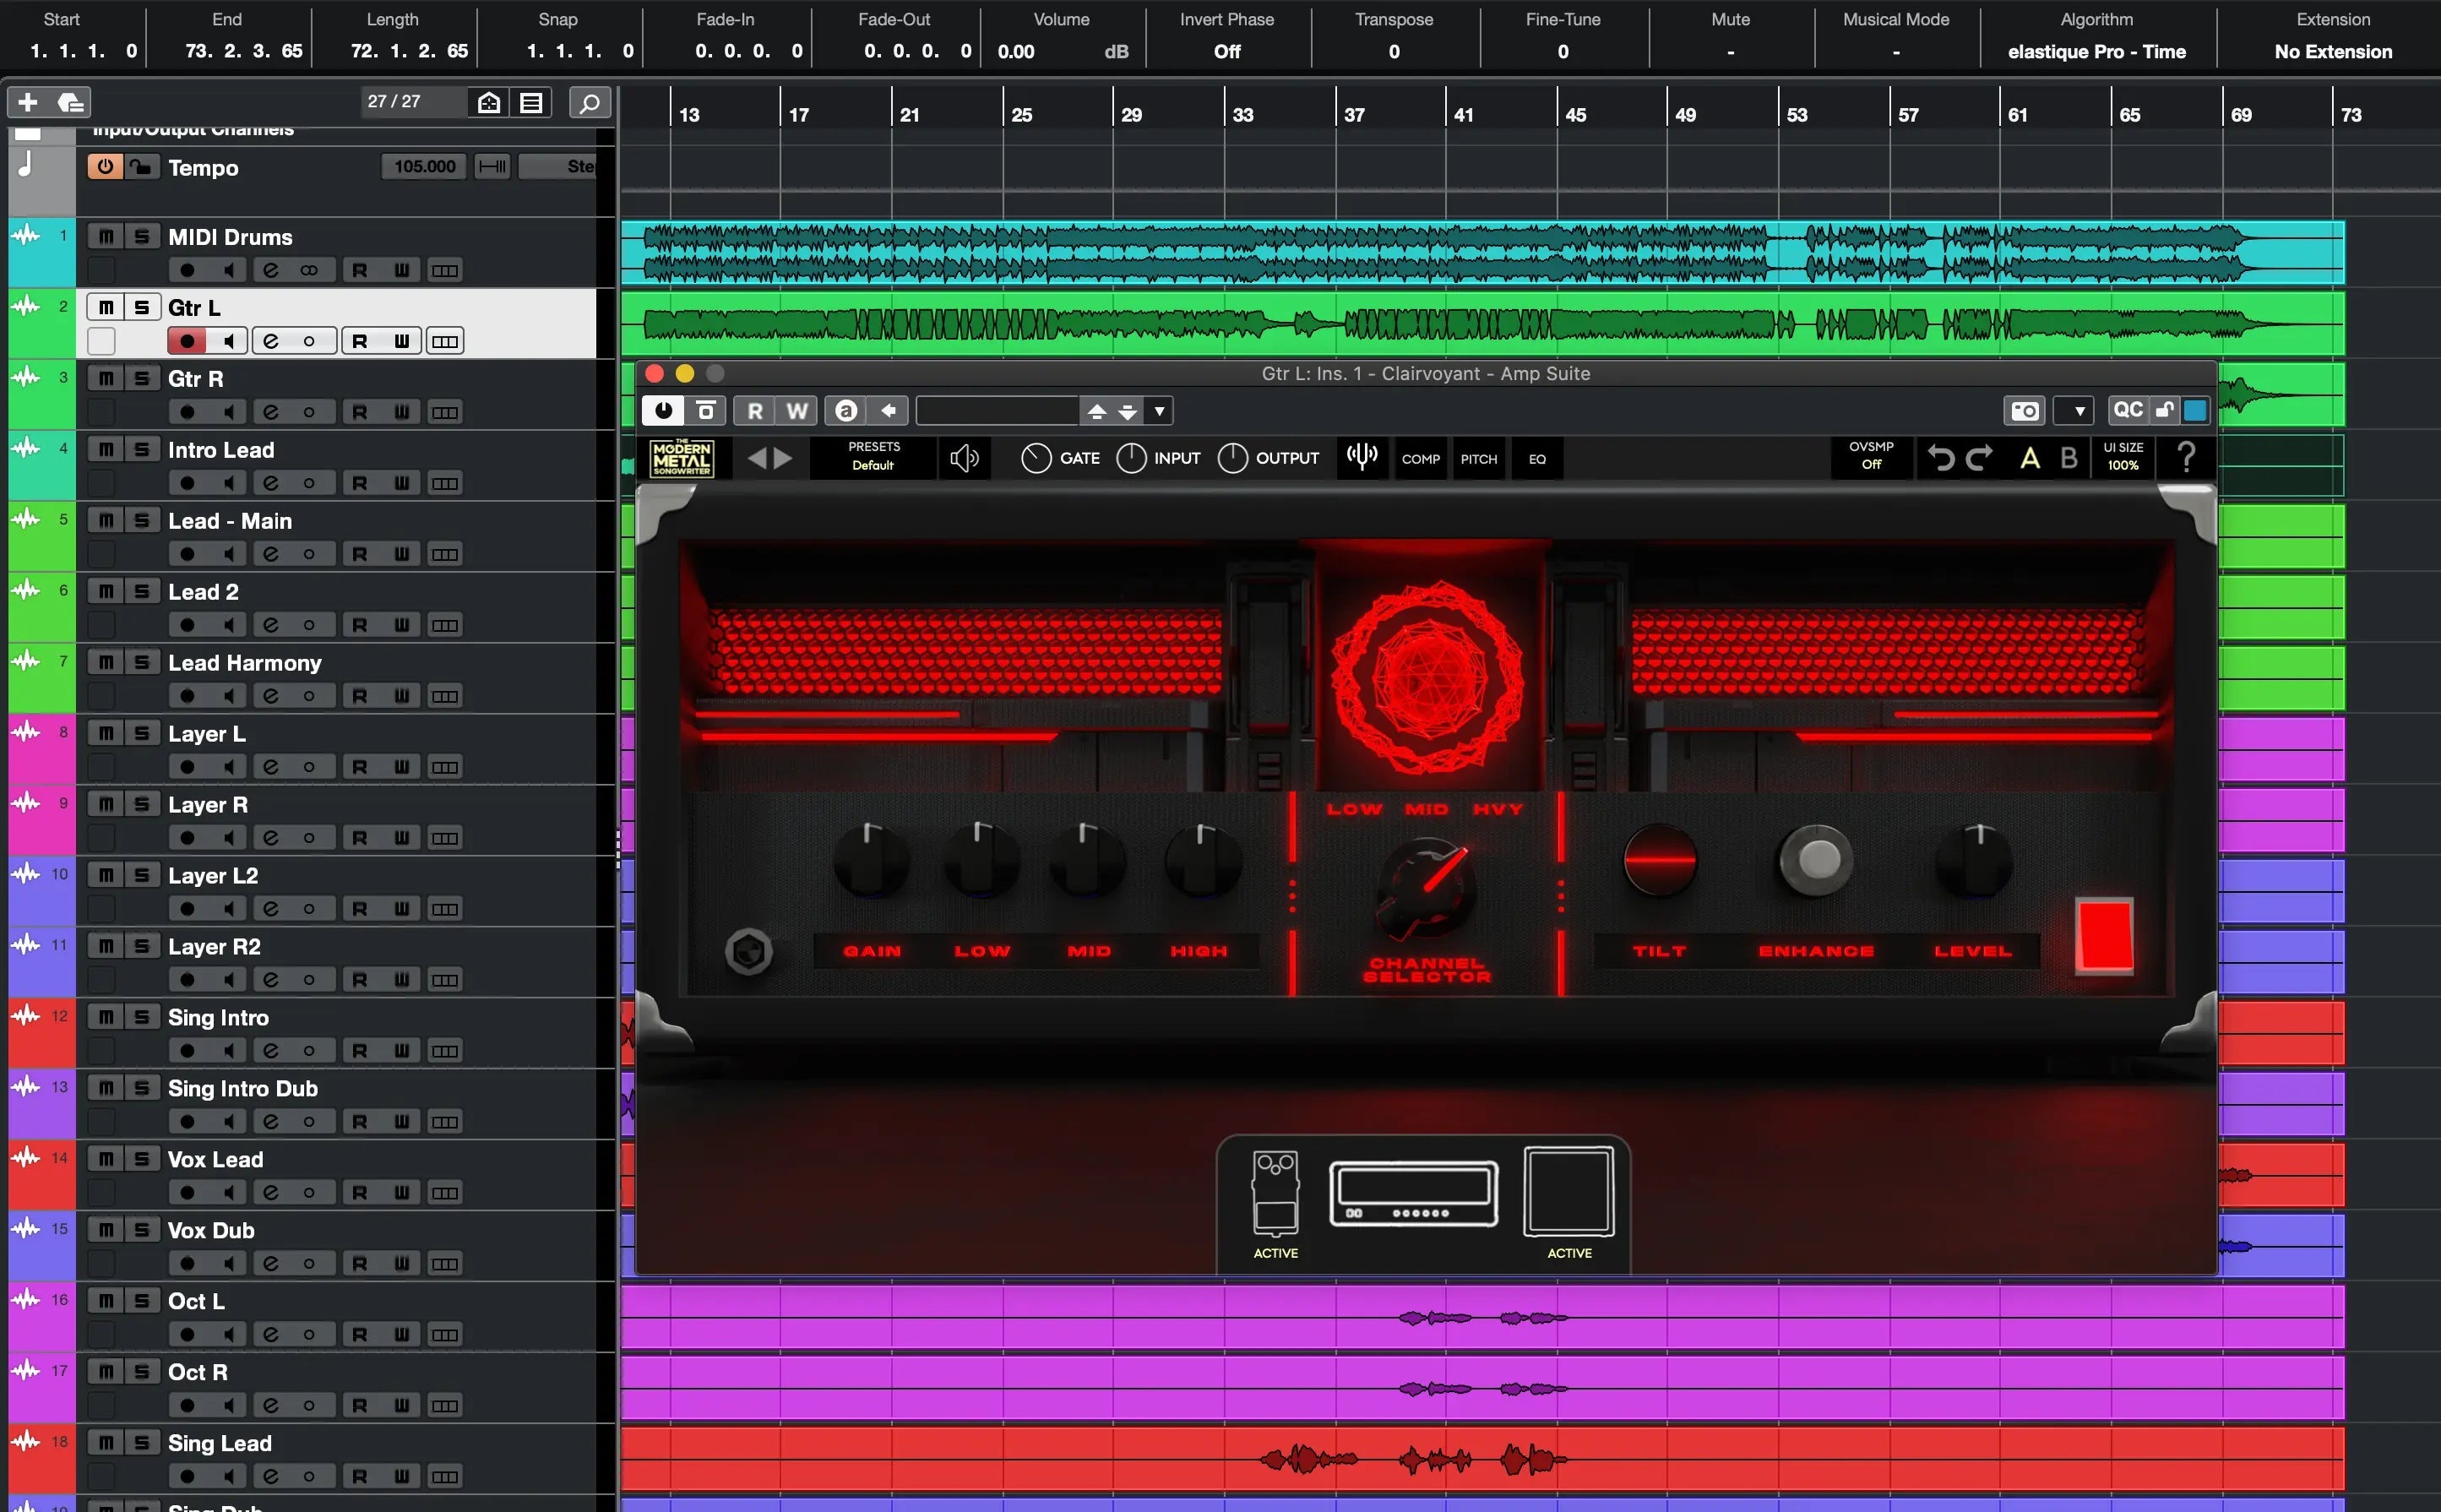Image resolution: width=2441 pixels, height=1512 pixels.
Task: Click the plugin undo arrow
Action: click(1940, 458)
